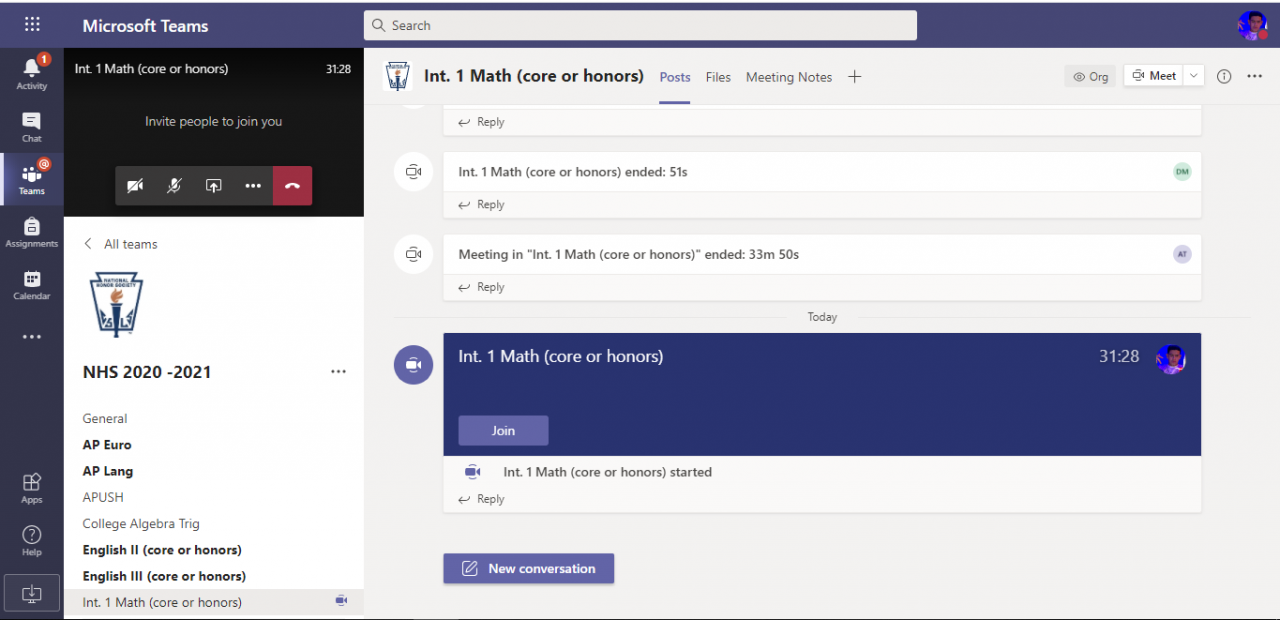Expand the Meet dropdown arrow
Screen dimensions: 1280x620
tap(1194, 76)
